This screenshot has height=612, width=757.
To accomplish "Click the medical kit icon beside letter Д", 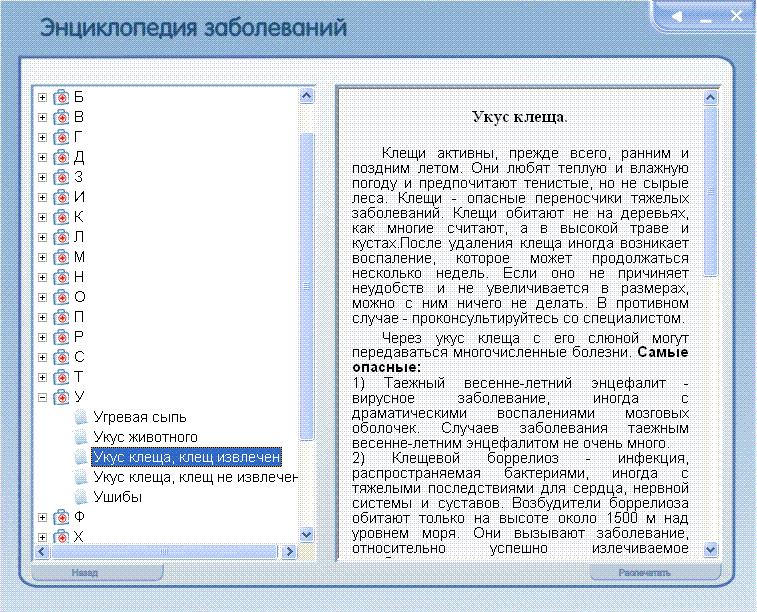I will pos(61,157).
